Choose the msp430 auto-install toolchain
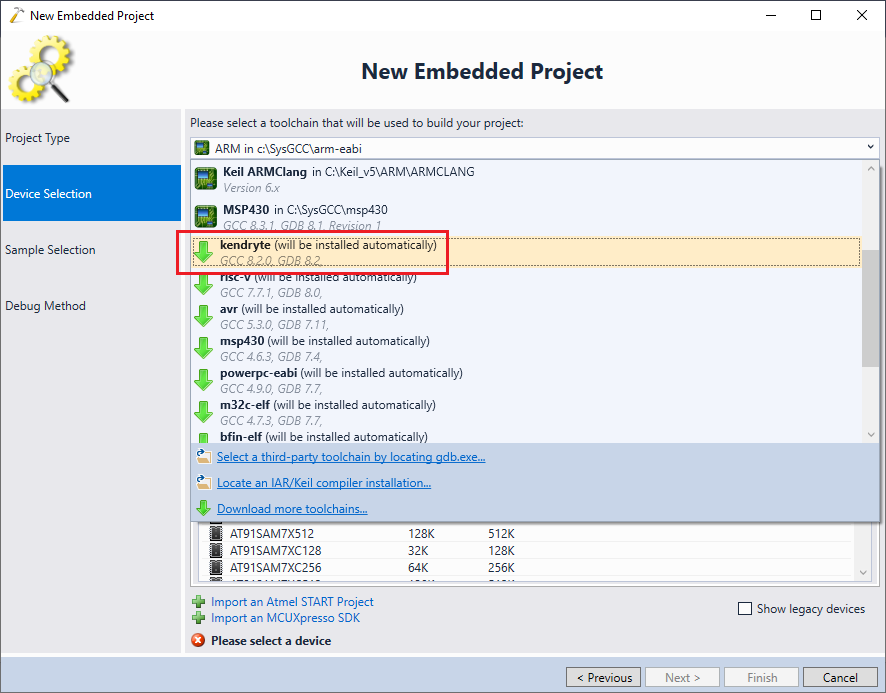This screenshot has height=693, width=886. [x=527, y=348]
